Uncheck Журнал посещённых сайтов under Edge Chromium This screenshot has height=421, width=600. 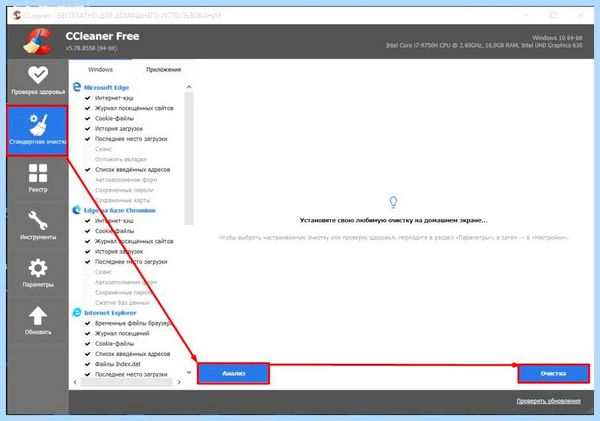(88, 241)
